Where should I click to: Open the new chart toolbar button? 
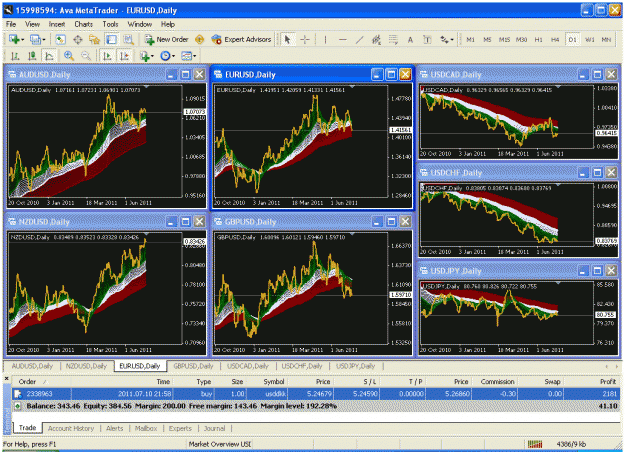tap(16, 39)
